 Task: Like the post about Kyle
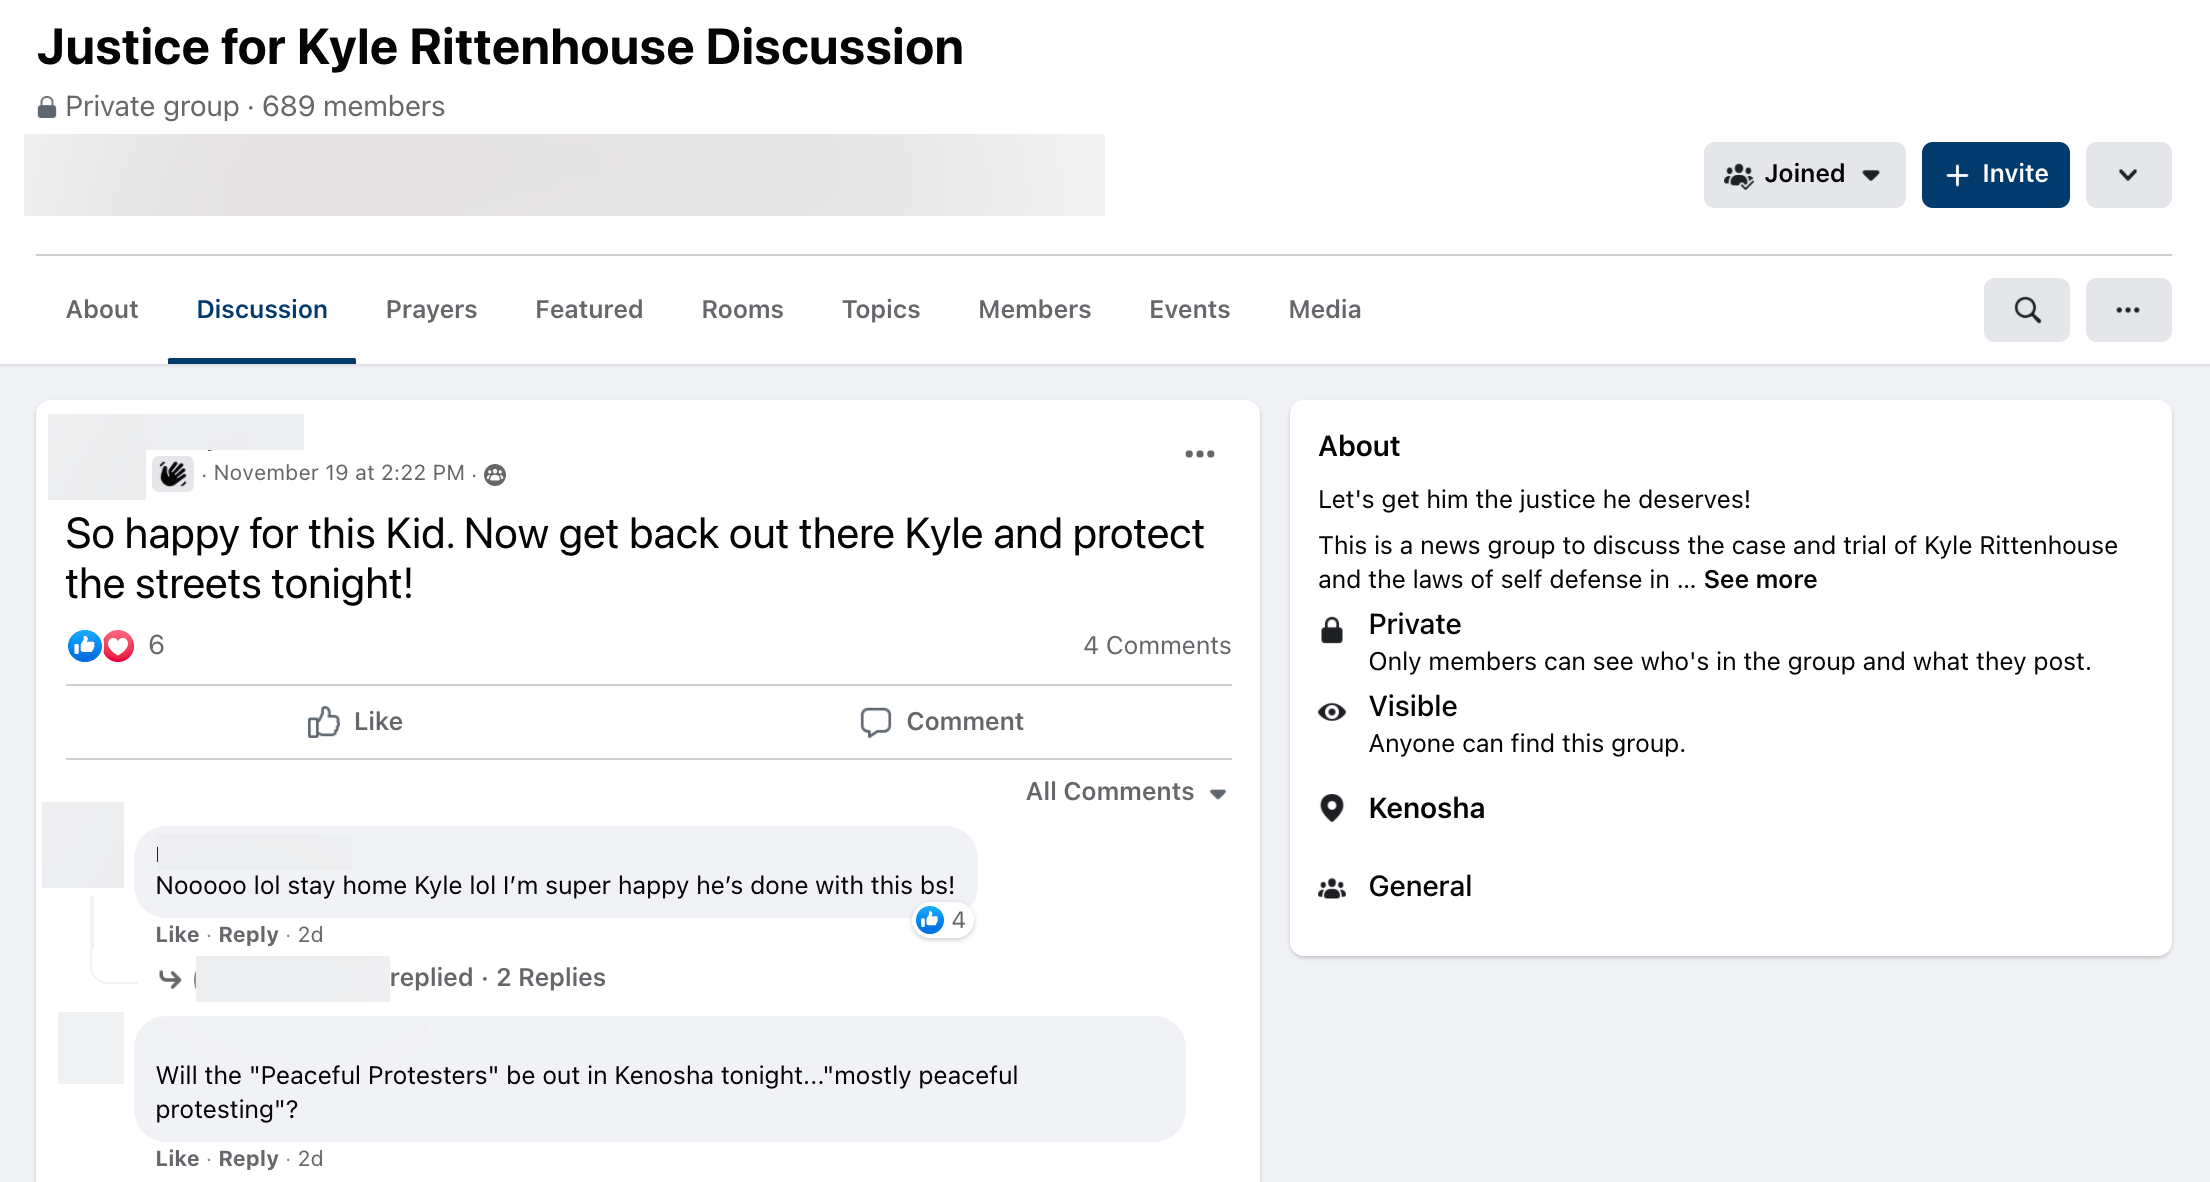tap(355, 722)
